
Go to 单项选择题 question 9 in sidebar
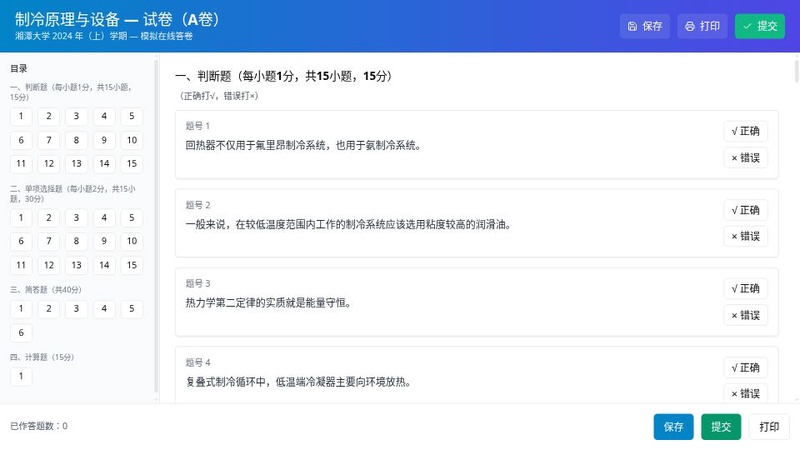pos(104,241)
